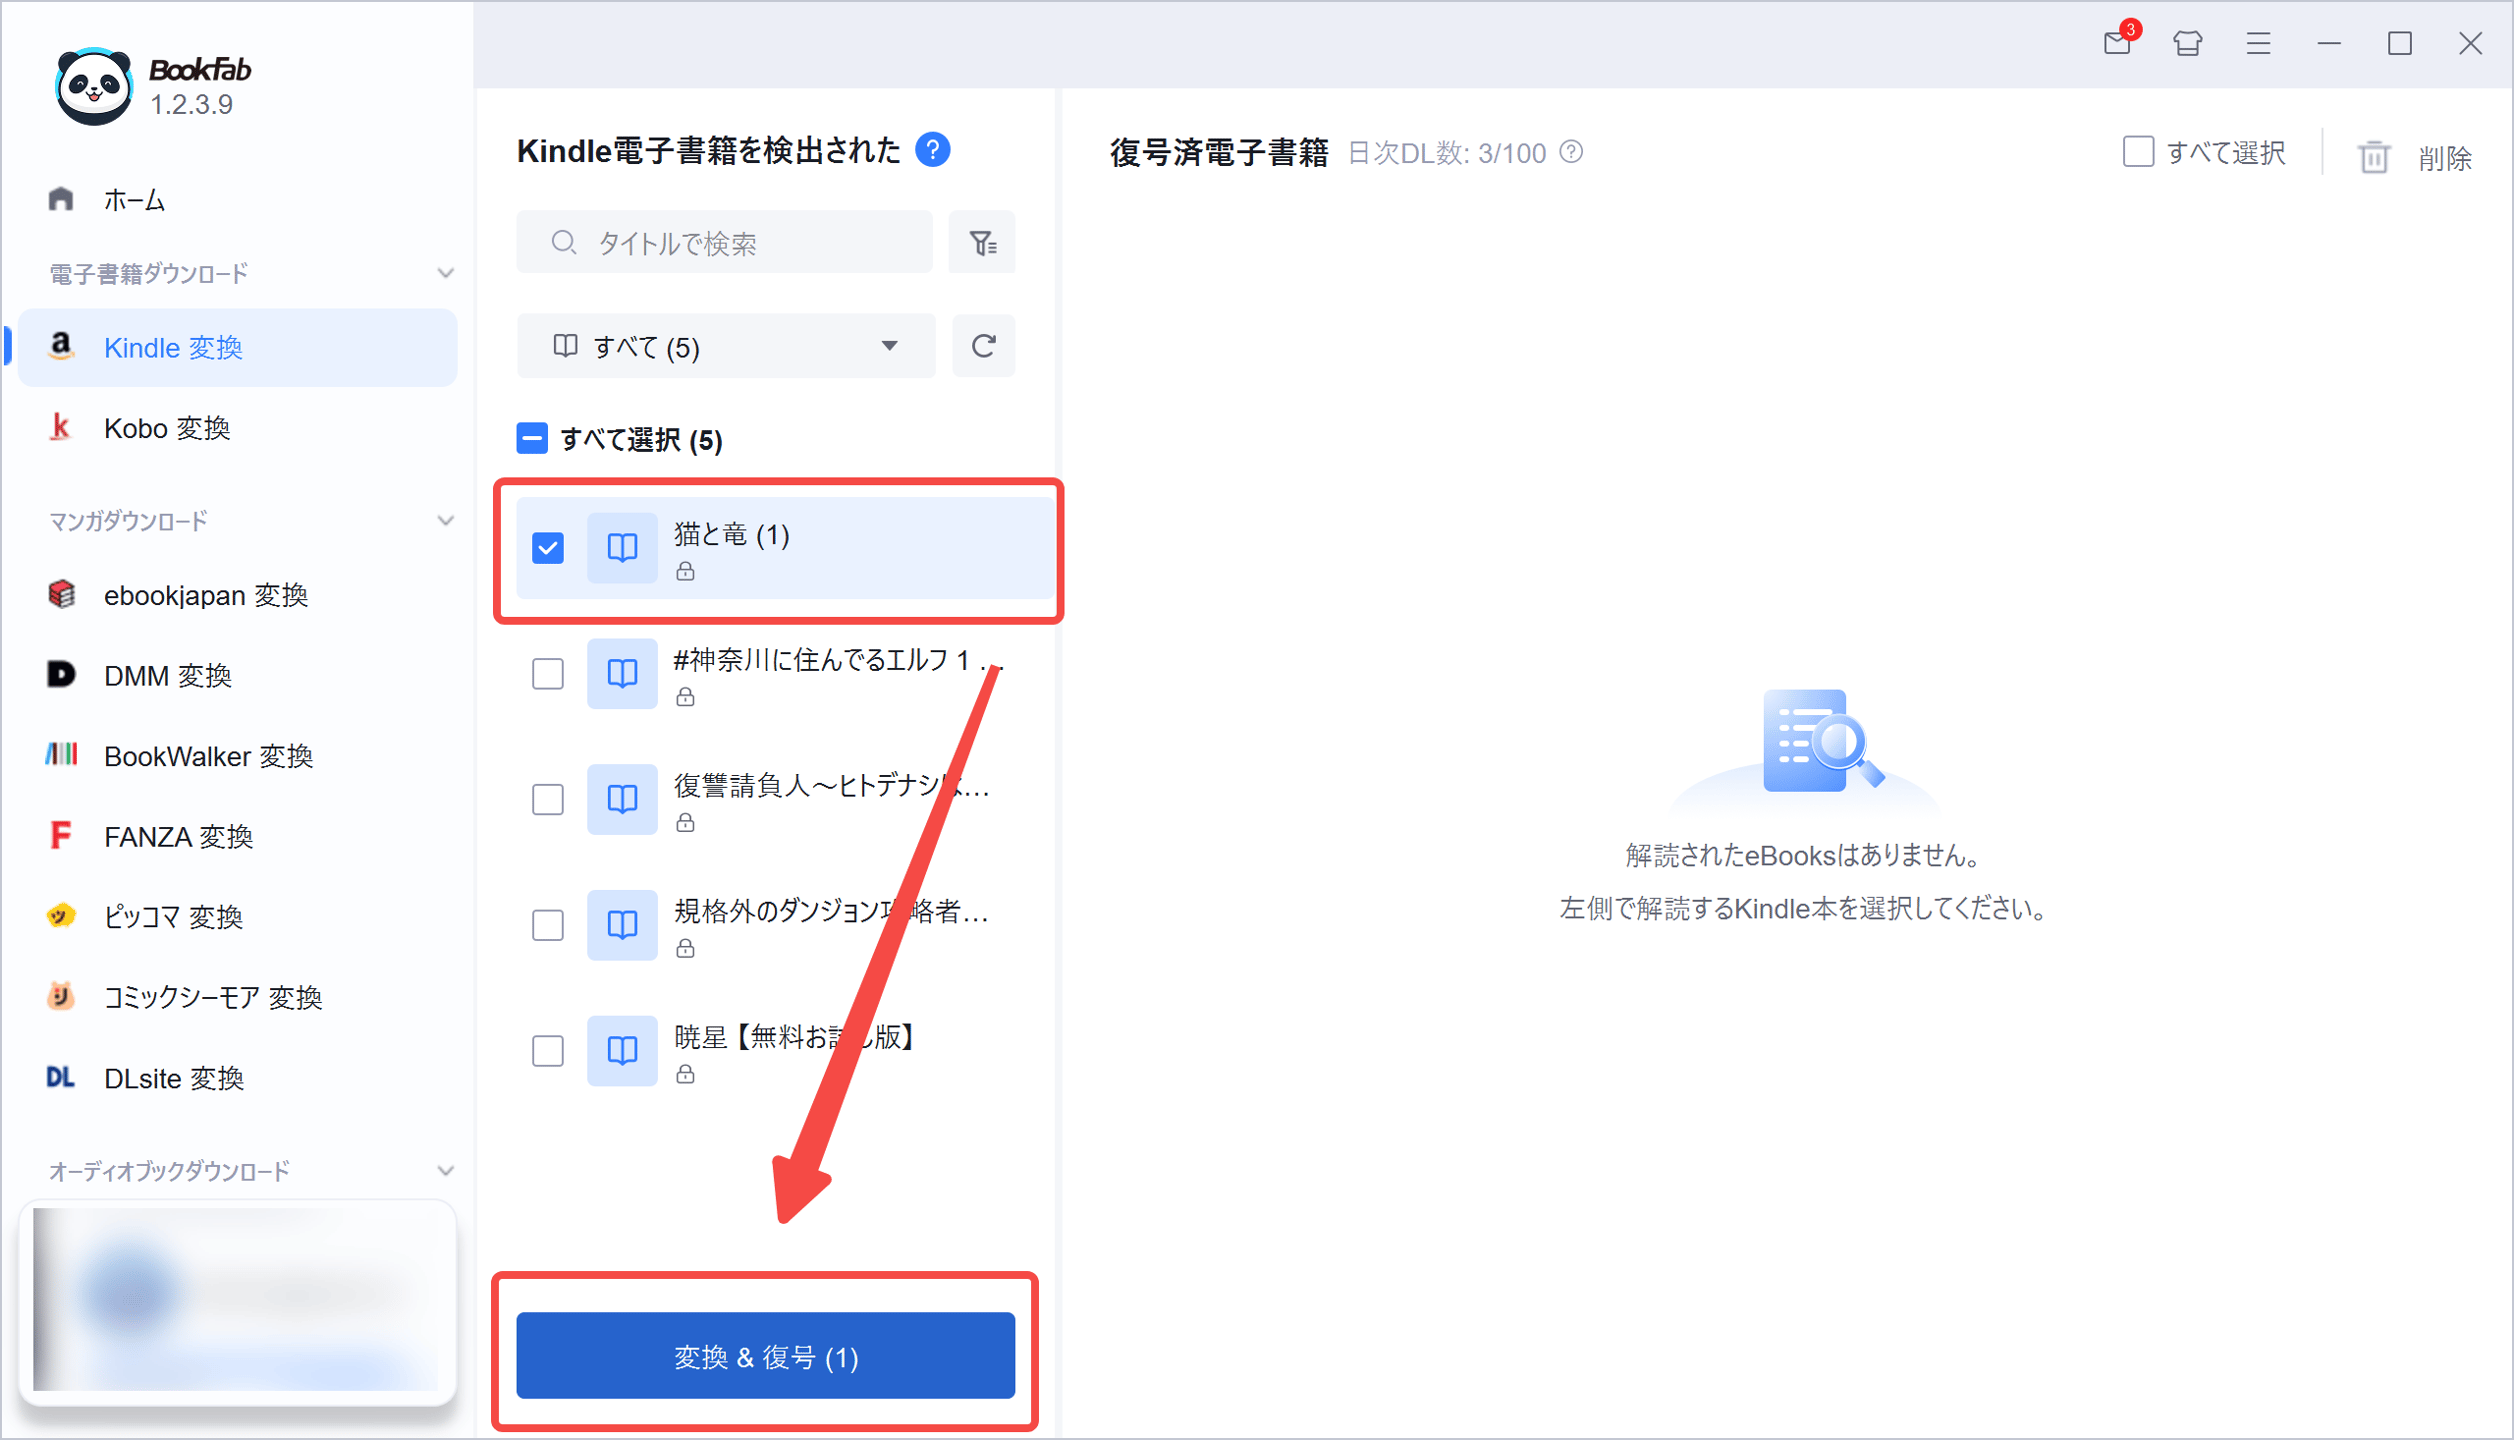The image size is (2514, 1440).
Task: Click the search magnifier icon
Action: point(564,242)
